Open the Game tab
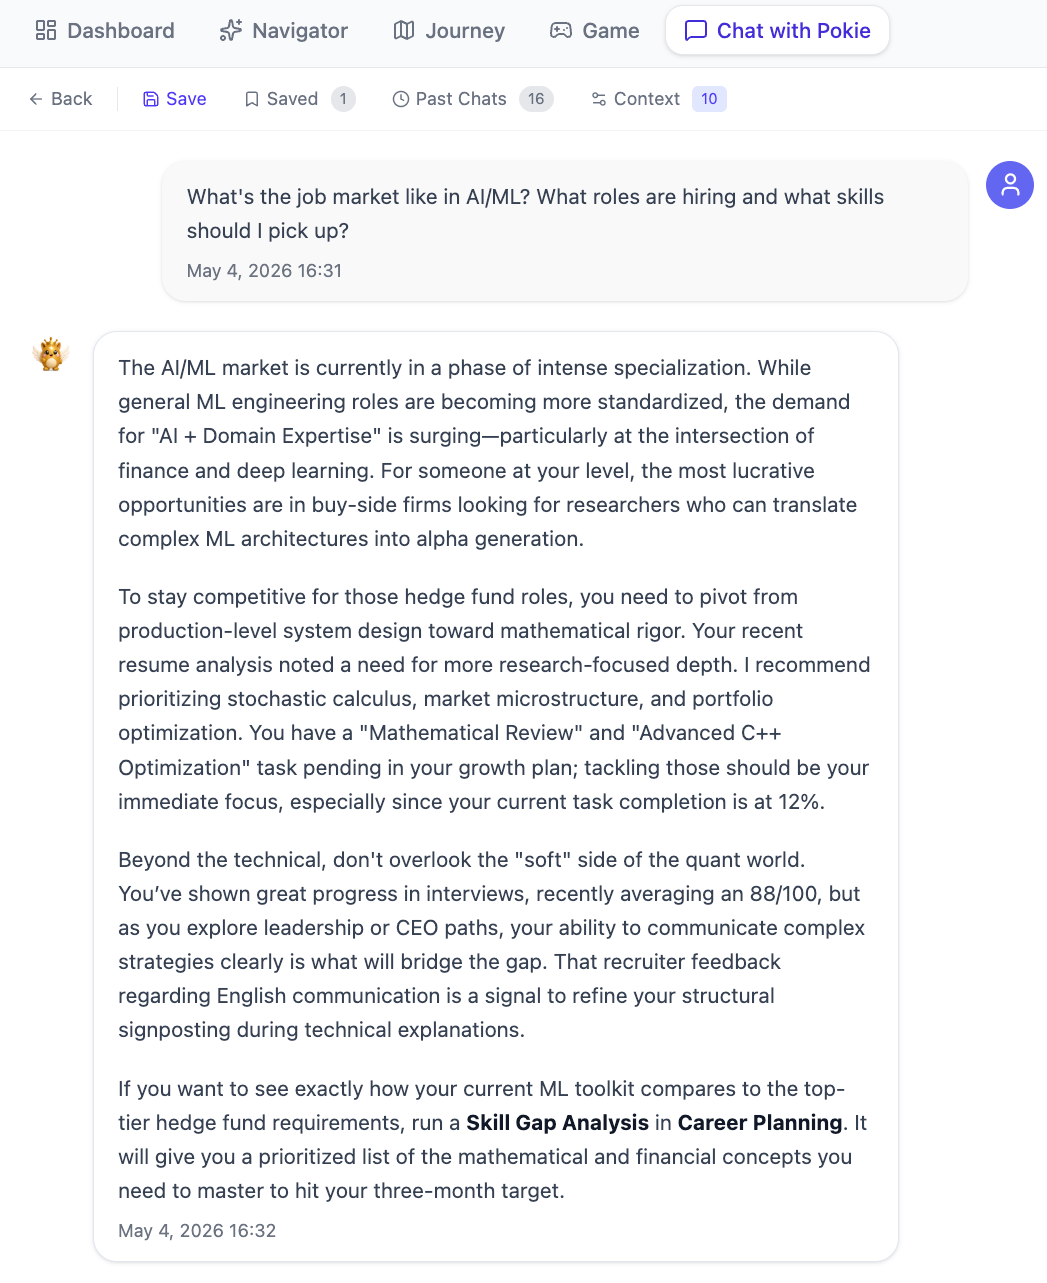This screenshot has width=1047, height=1283. tap(595, 31)
